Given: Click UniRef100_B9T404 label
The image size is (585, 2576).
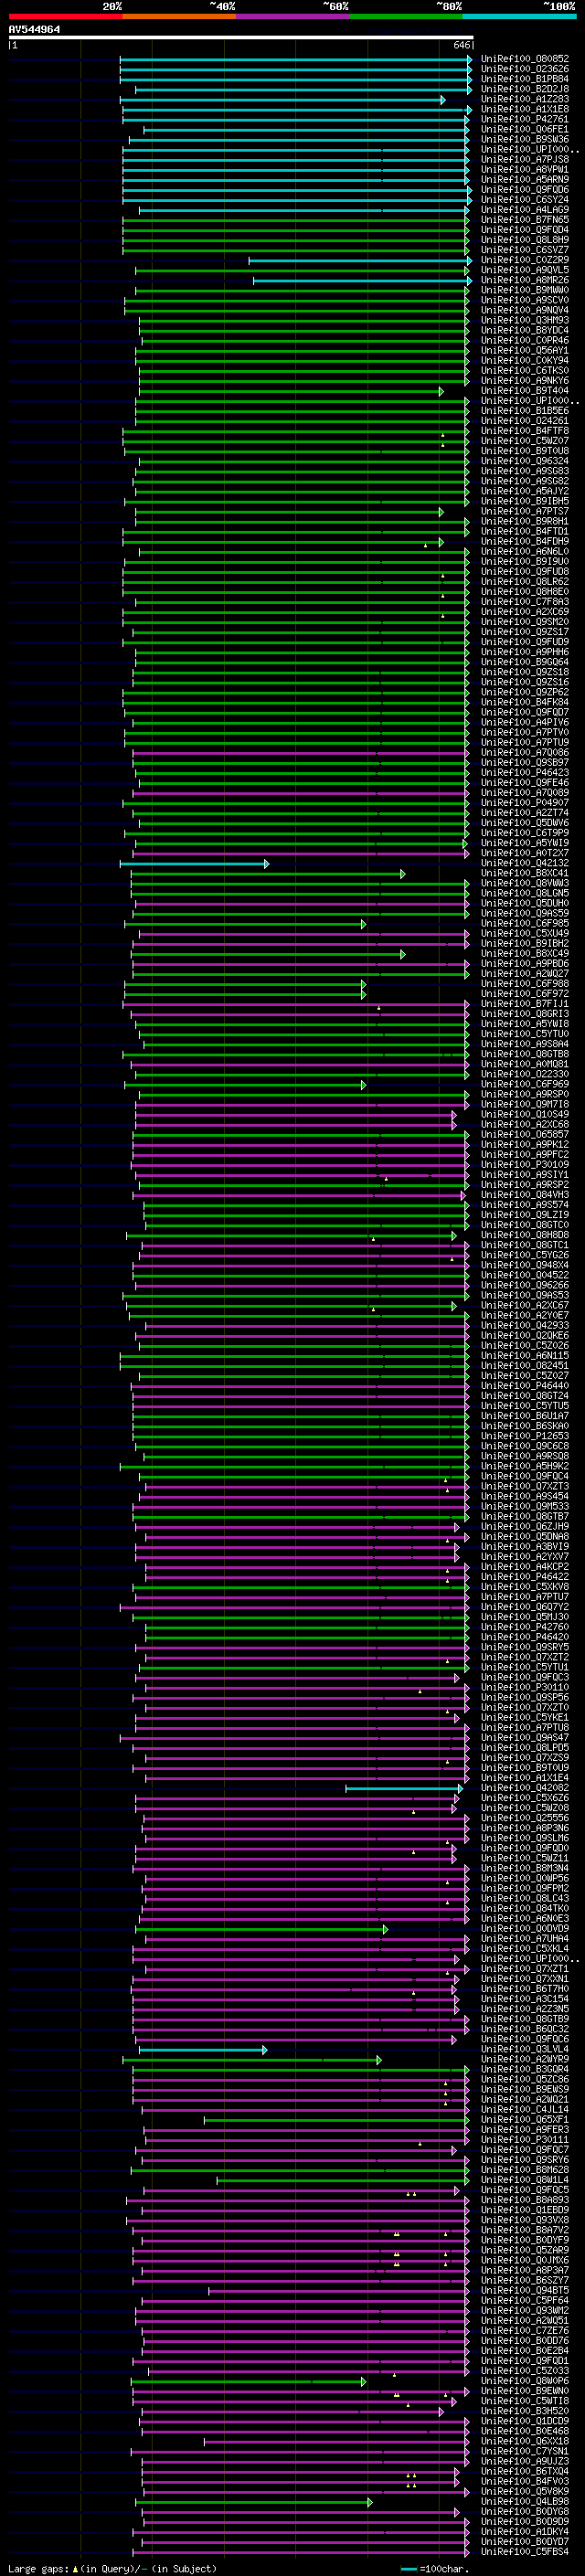Looking at the screenshot, I should (x=525, y=391).
